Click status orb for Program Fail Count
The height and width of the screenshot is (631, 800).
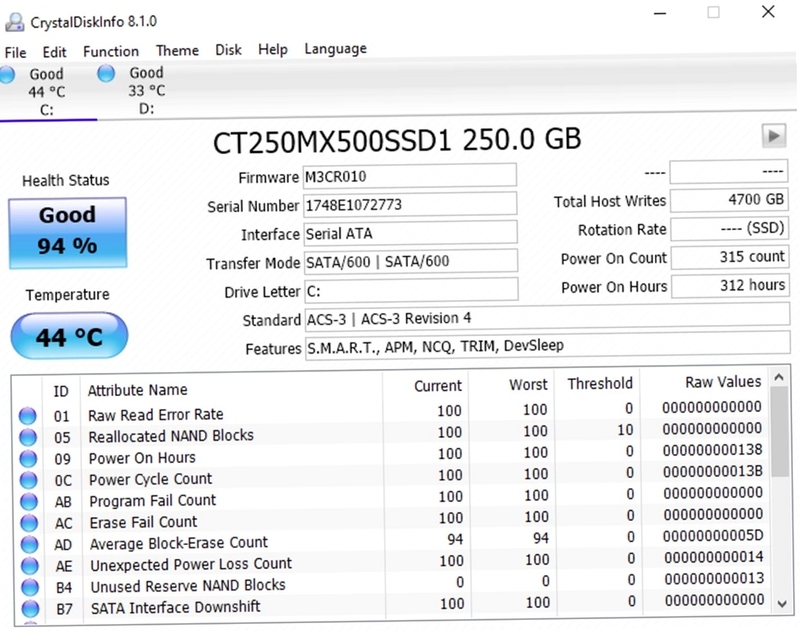coord(29,501)
